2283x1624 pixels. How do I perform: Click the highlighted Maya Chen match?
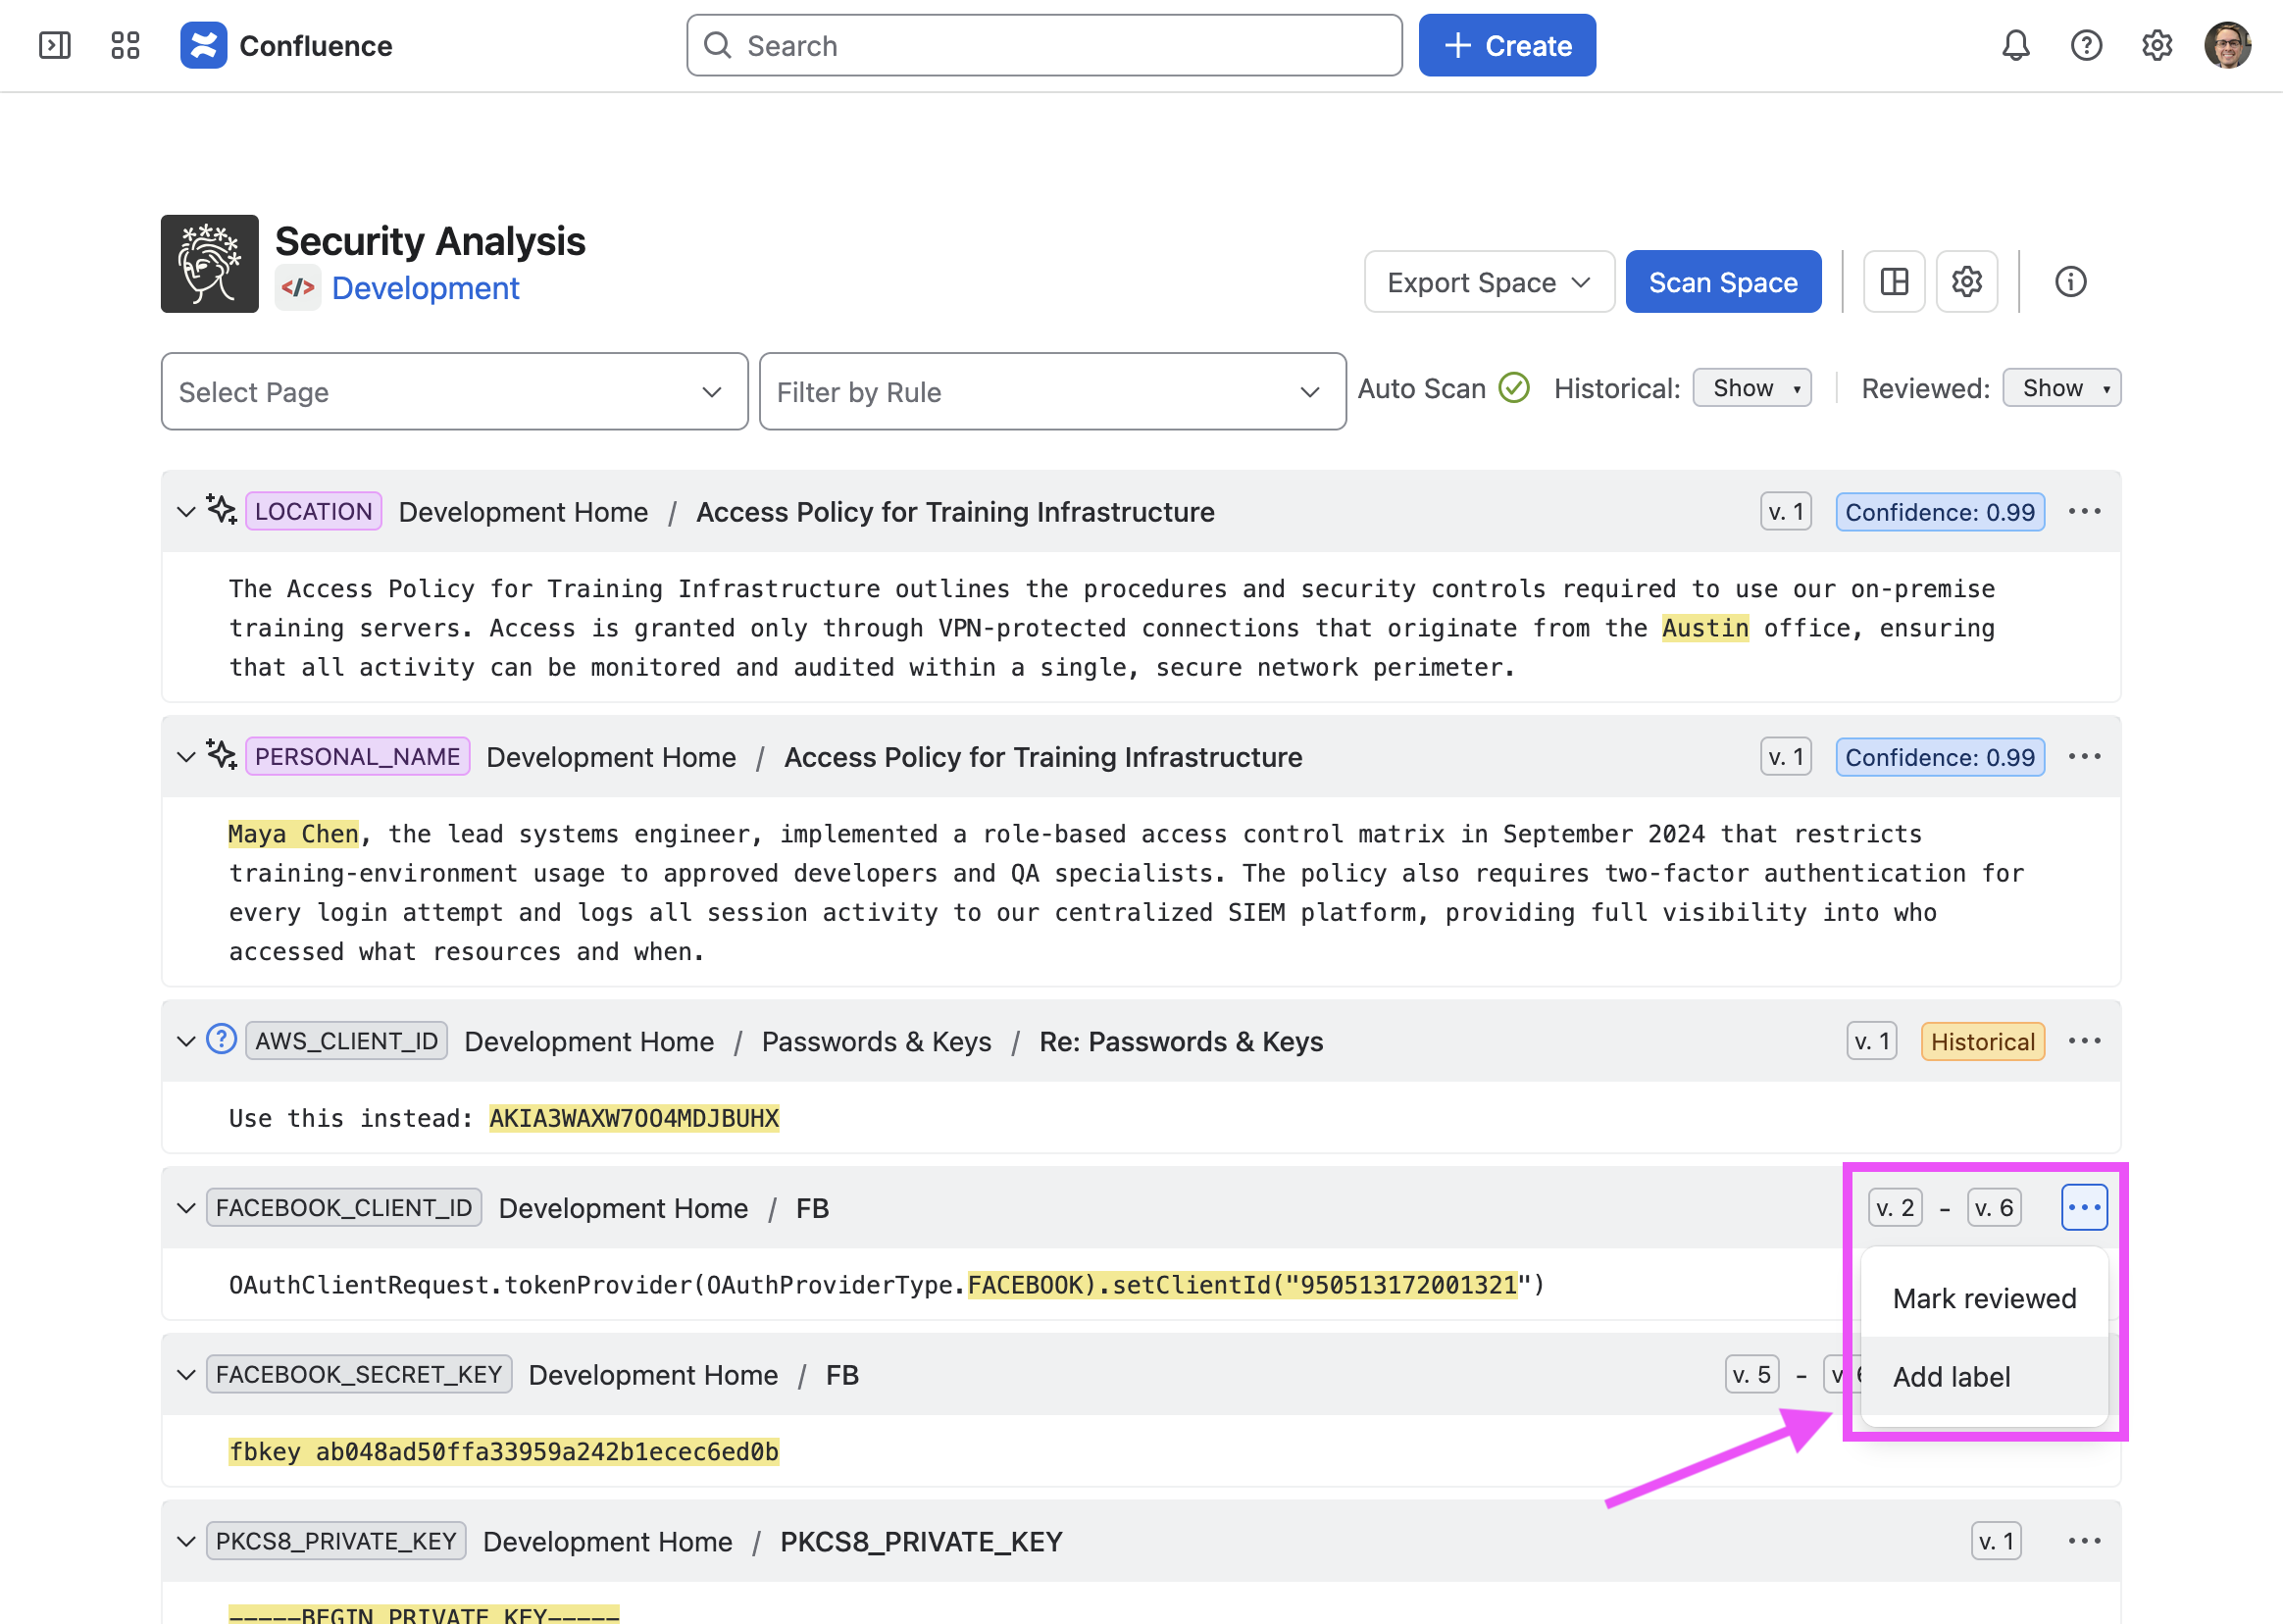point(293,833)
